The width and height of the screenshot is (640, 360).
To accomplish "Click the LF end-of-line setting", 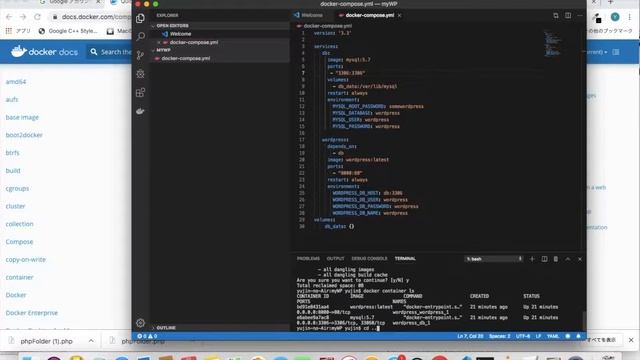I will pos(538,336).
